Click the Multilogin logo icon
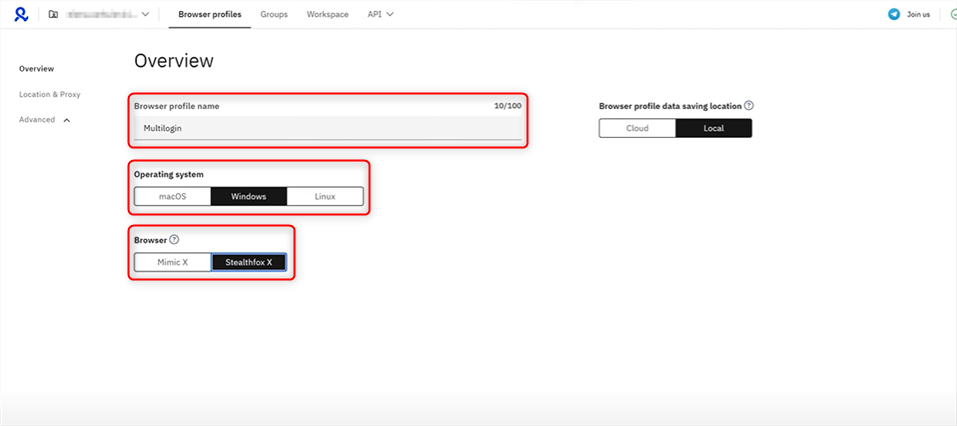957x426 pixels. point(21,14)
